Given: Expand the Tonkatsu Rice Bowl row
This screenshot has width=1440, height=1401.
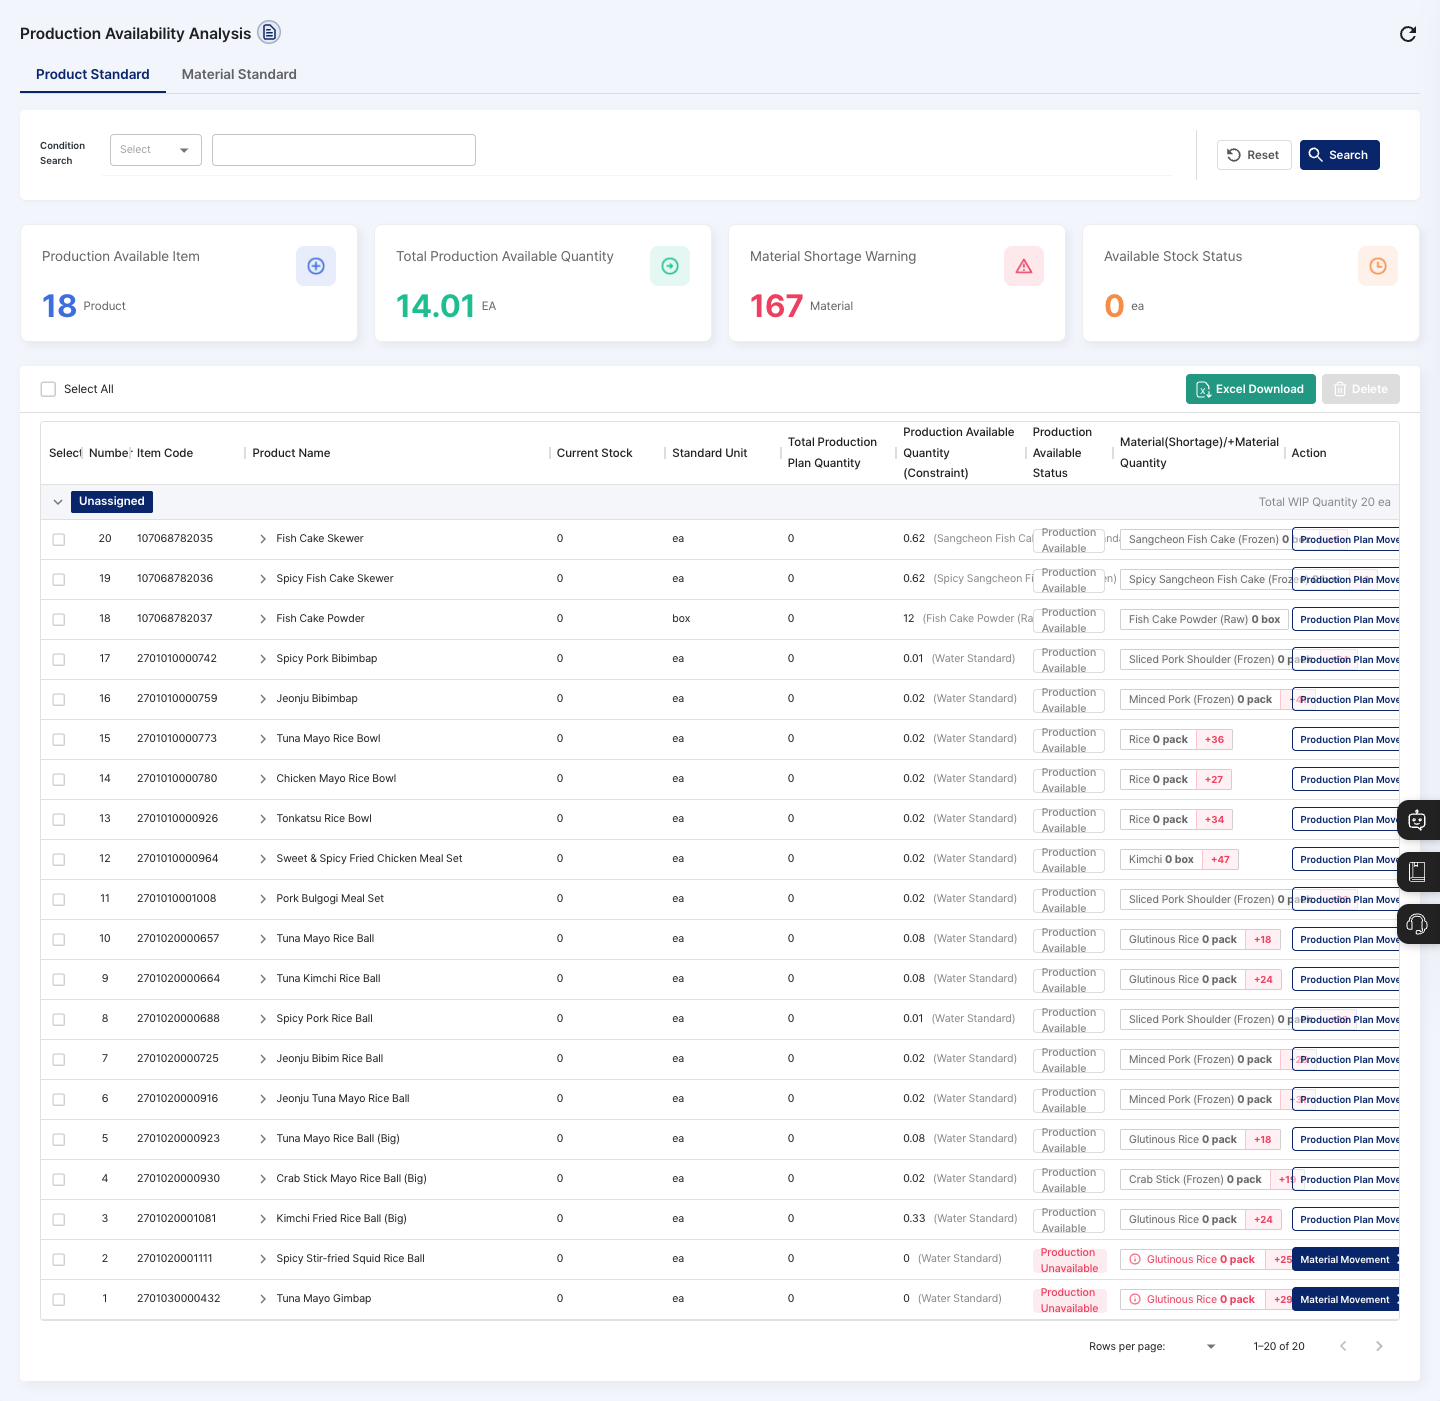Looking at the screenshot, I should point(263,819).
